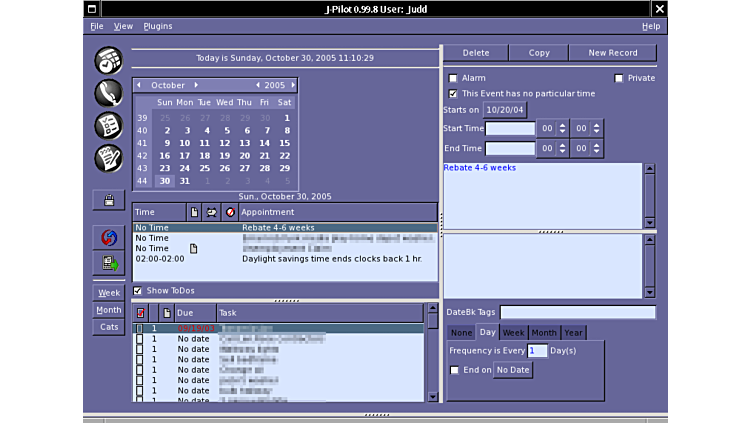
Task: Enable the Alarm checkbox
Action: click(x=453, y=78)
